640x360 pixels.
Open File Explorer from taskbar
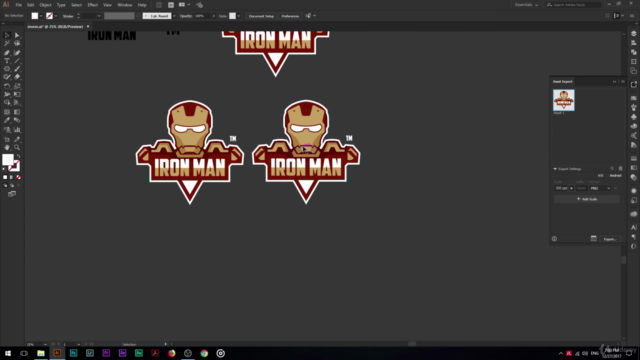(41, 353)
